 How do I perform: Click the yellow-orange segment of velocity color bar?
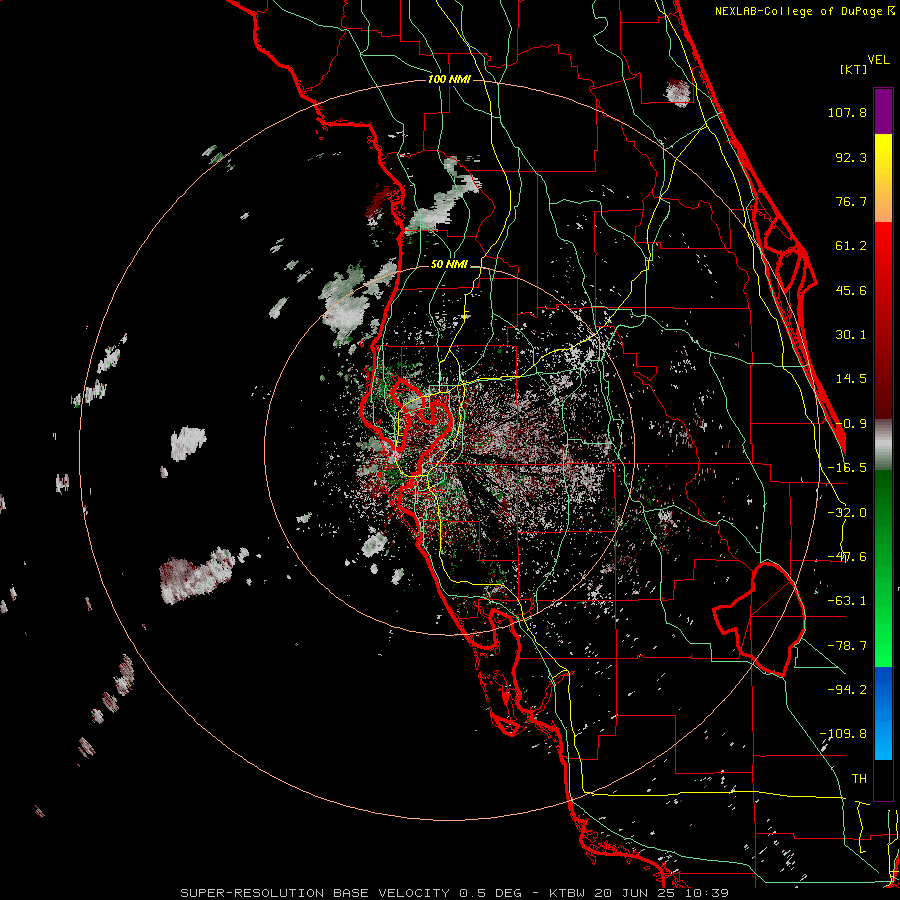pyautogui.click(x=883, y=178)
